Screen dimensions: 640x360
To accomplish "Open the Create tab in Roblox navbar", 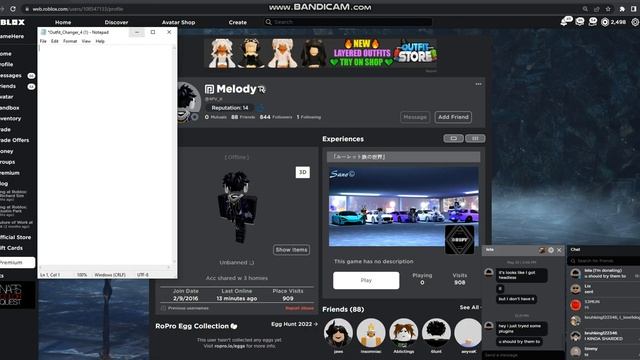I will tap(238, 22).
